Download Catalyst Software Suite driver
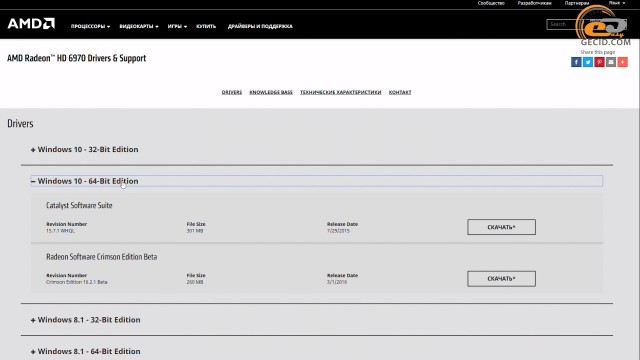 point(501,227)
